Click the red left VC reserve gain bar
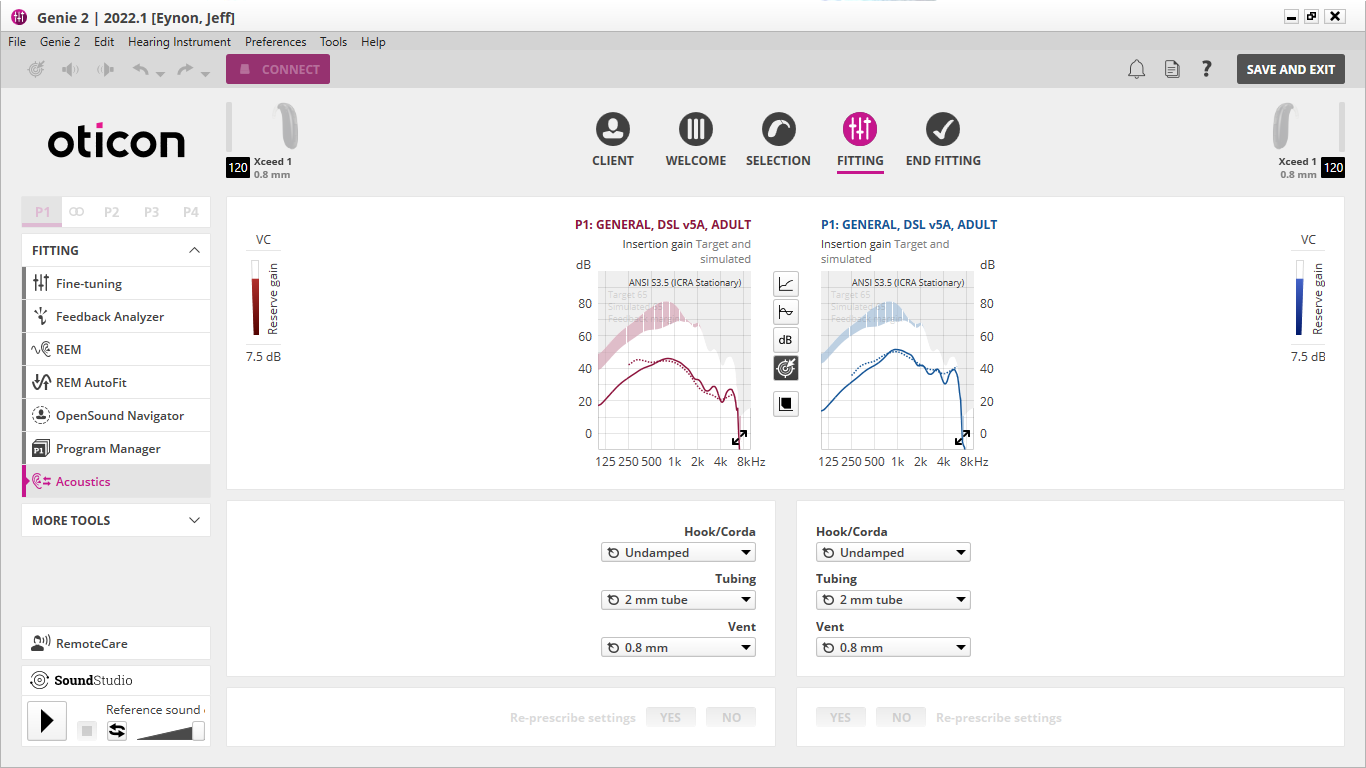The width and height of the screenshot is (1366, 768). (x=255, y=298)
